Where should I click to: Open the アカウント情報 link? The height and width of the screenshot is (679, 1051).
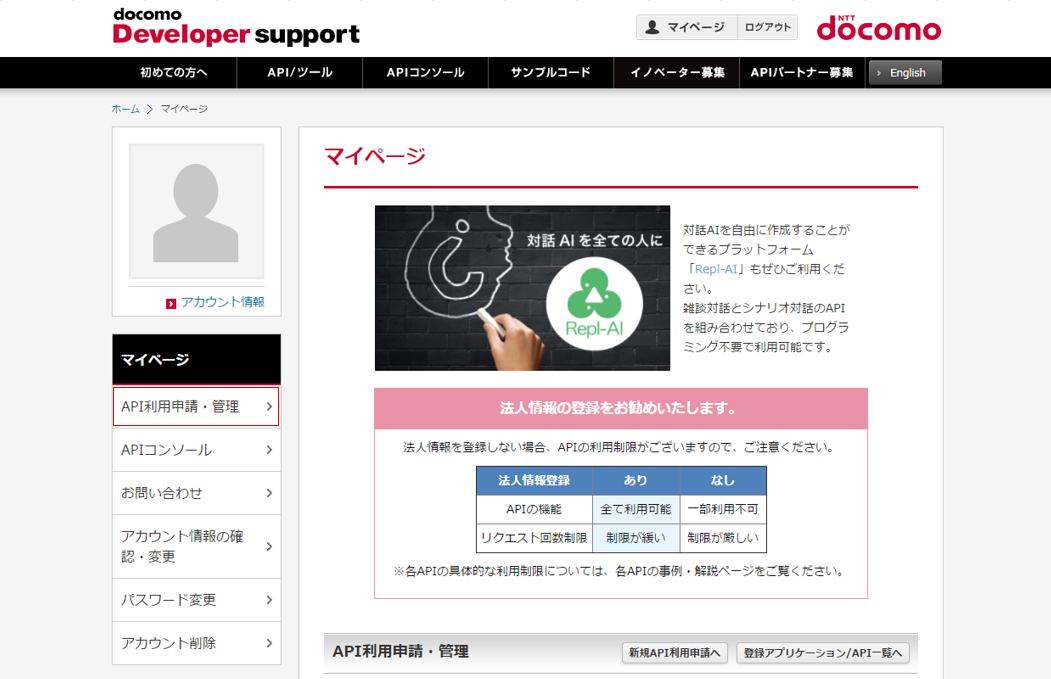(x=223, y=302)
